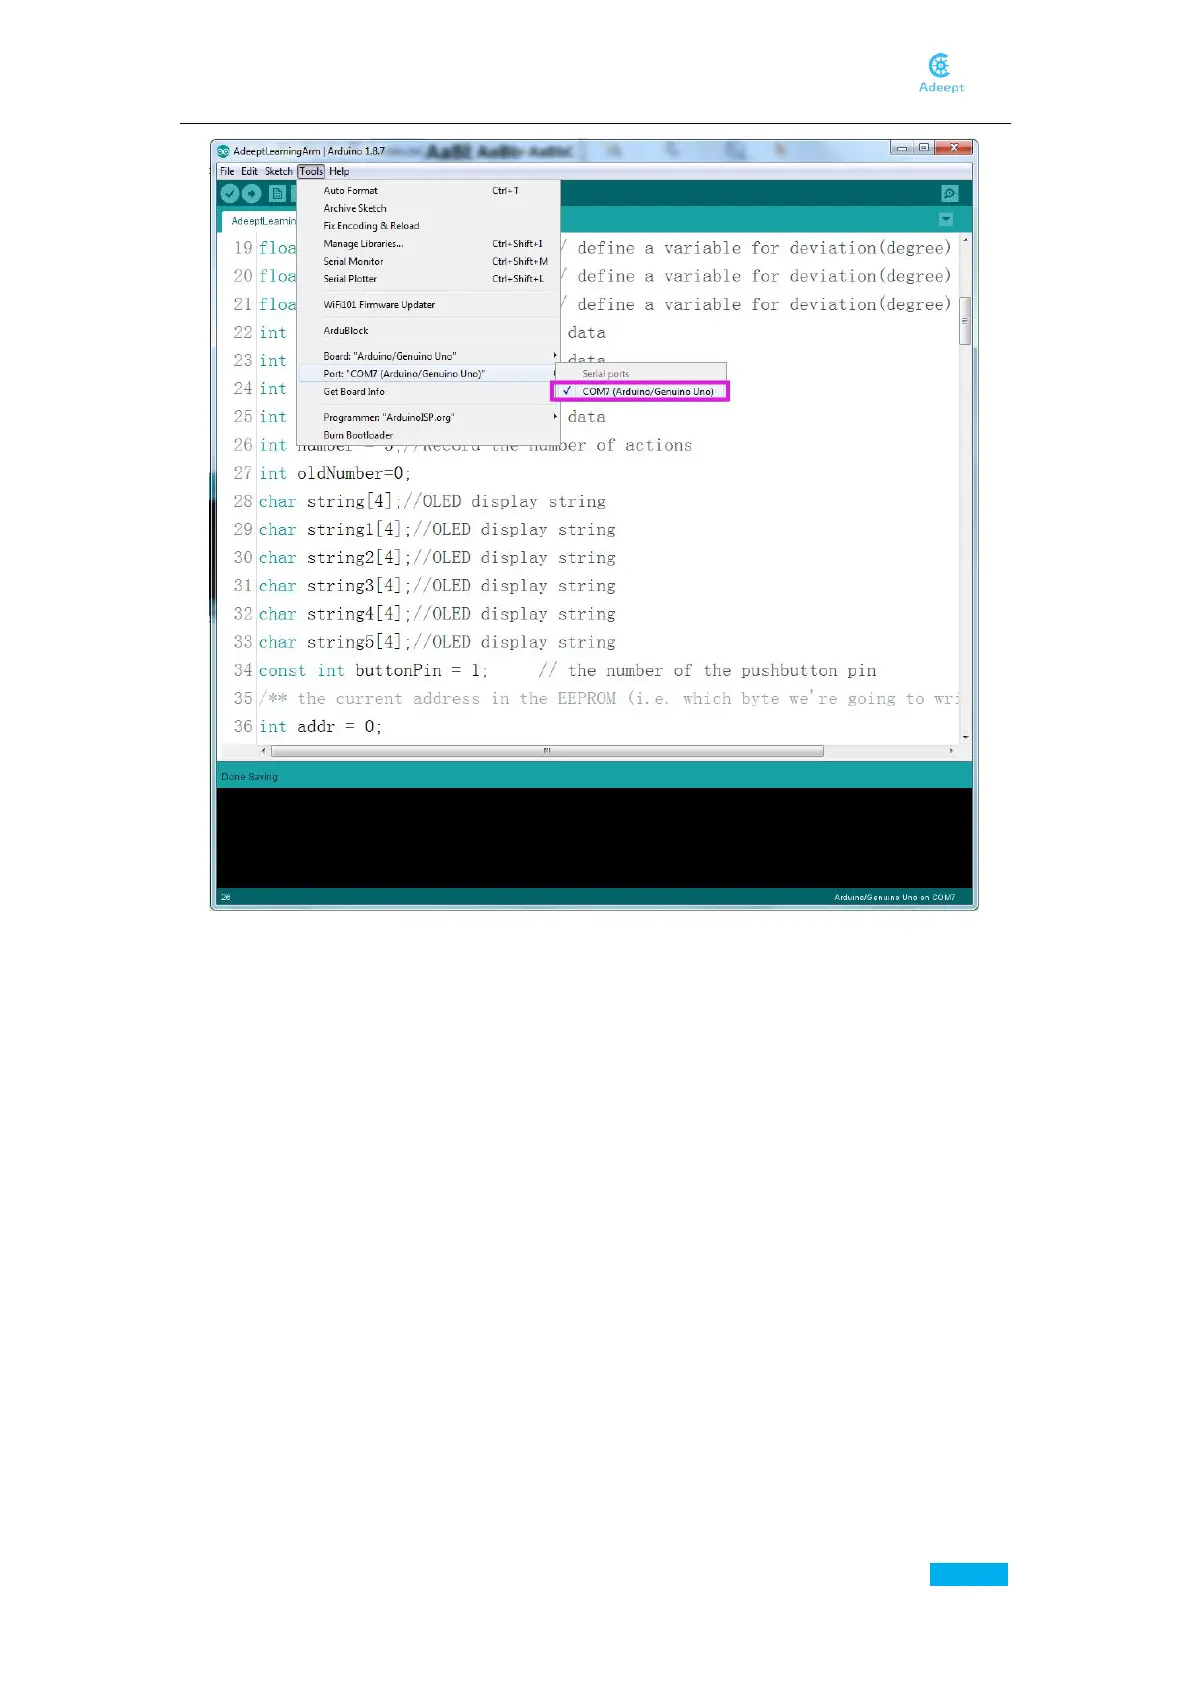This screenshot has height=1684, width=1191.
Task: Click code line "char string2[4]"
Action: pyautogui.click(x=437, y=557)
